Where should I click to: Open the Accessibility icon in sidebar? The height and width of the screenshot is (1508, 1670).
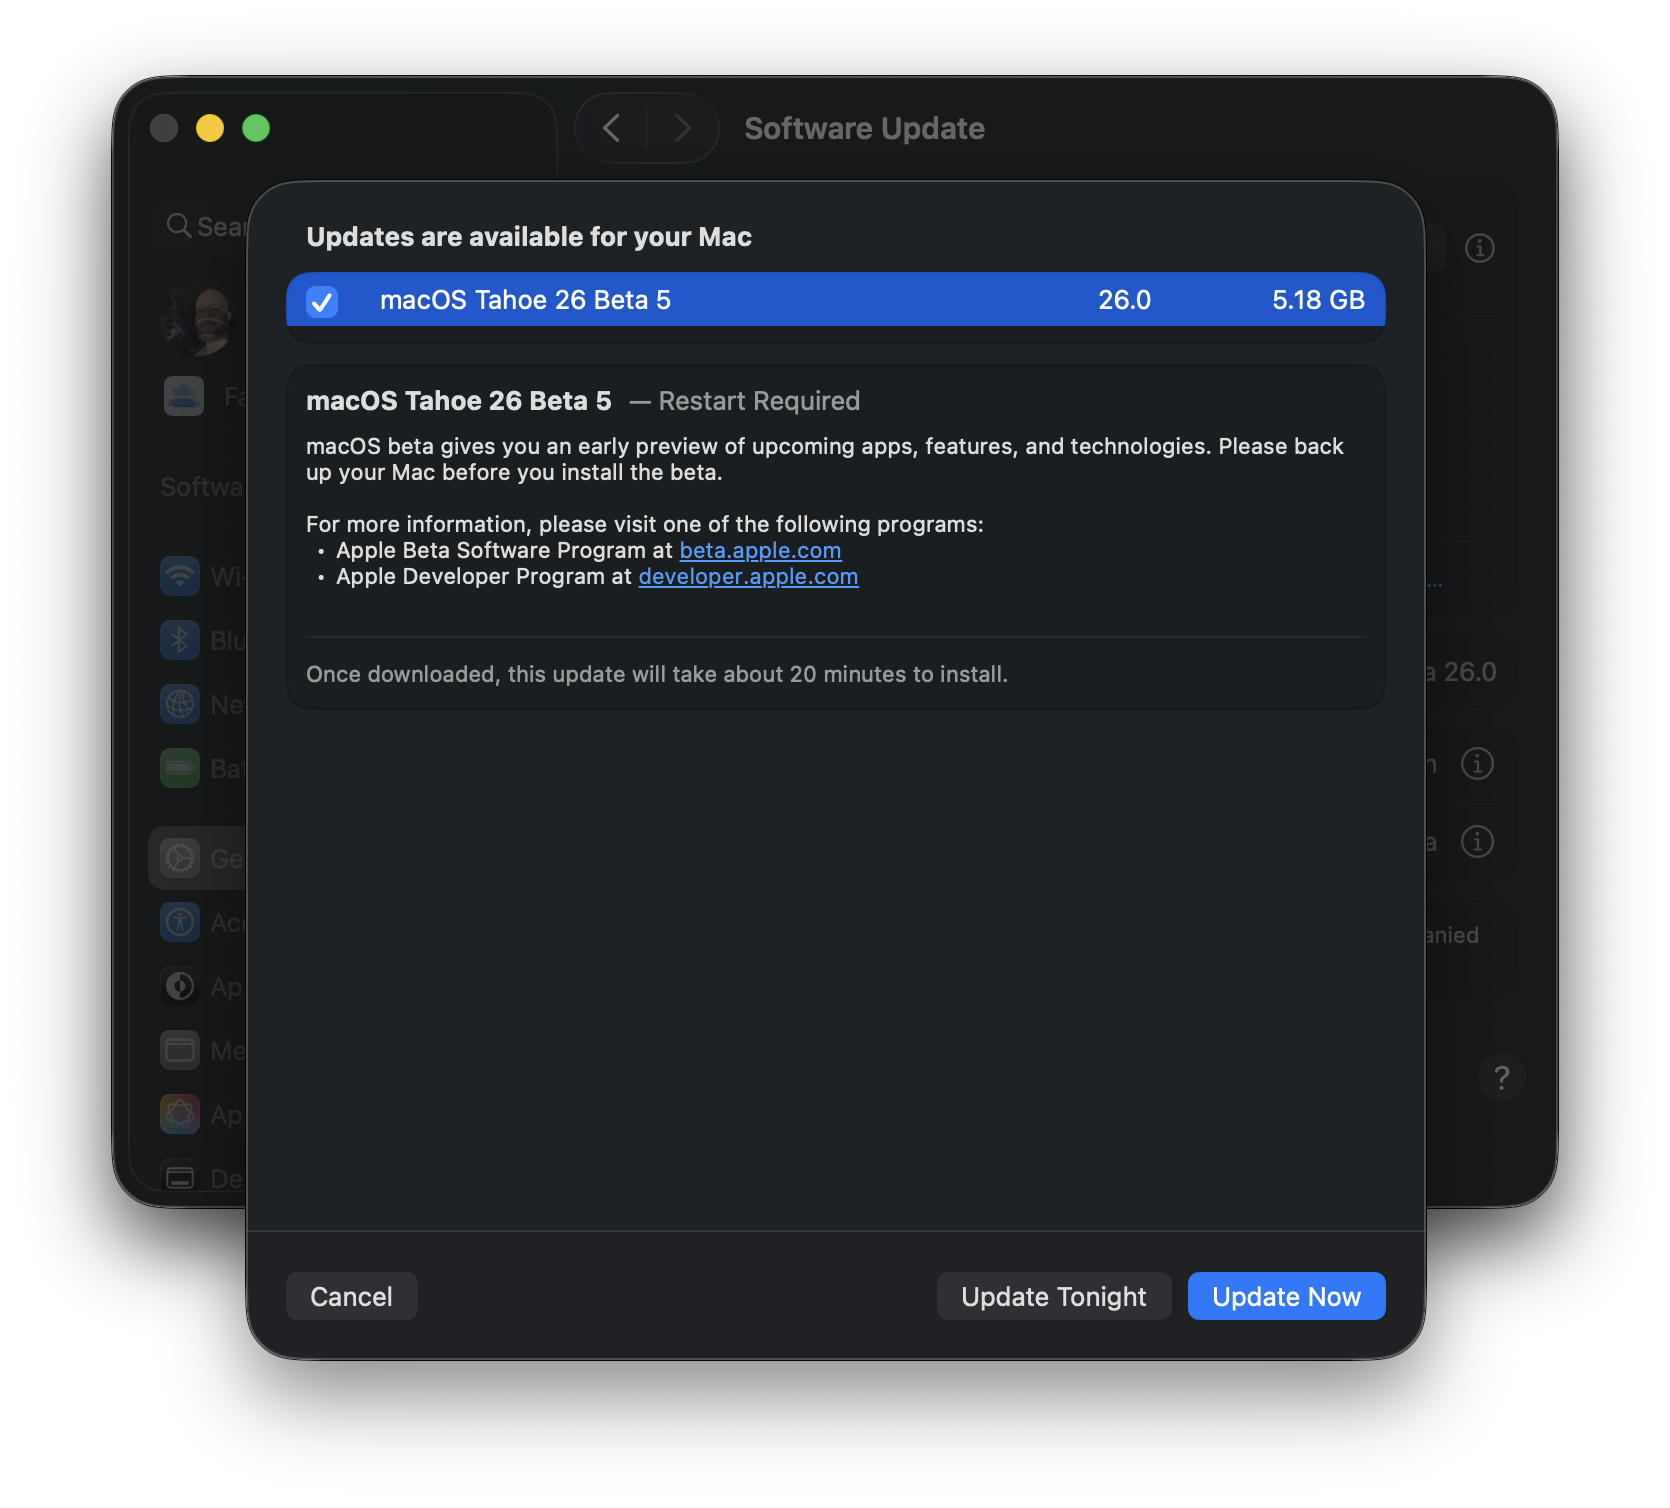180,922
